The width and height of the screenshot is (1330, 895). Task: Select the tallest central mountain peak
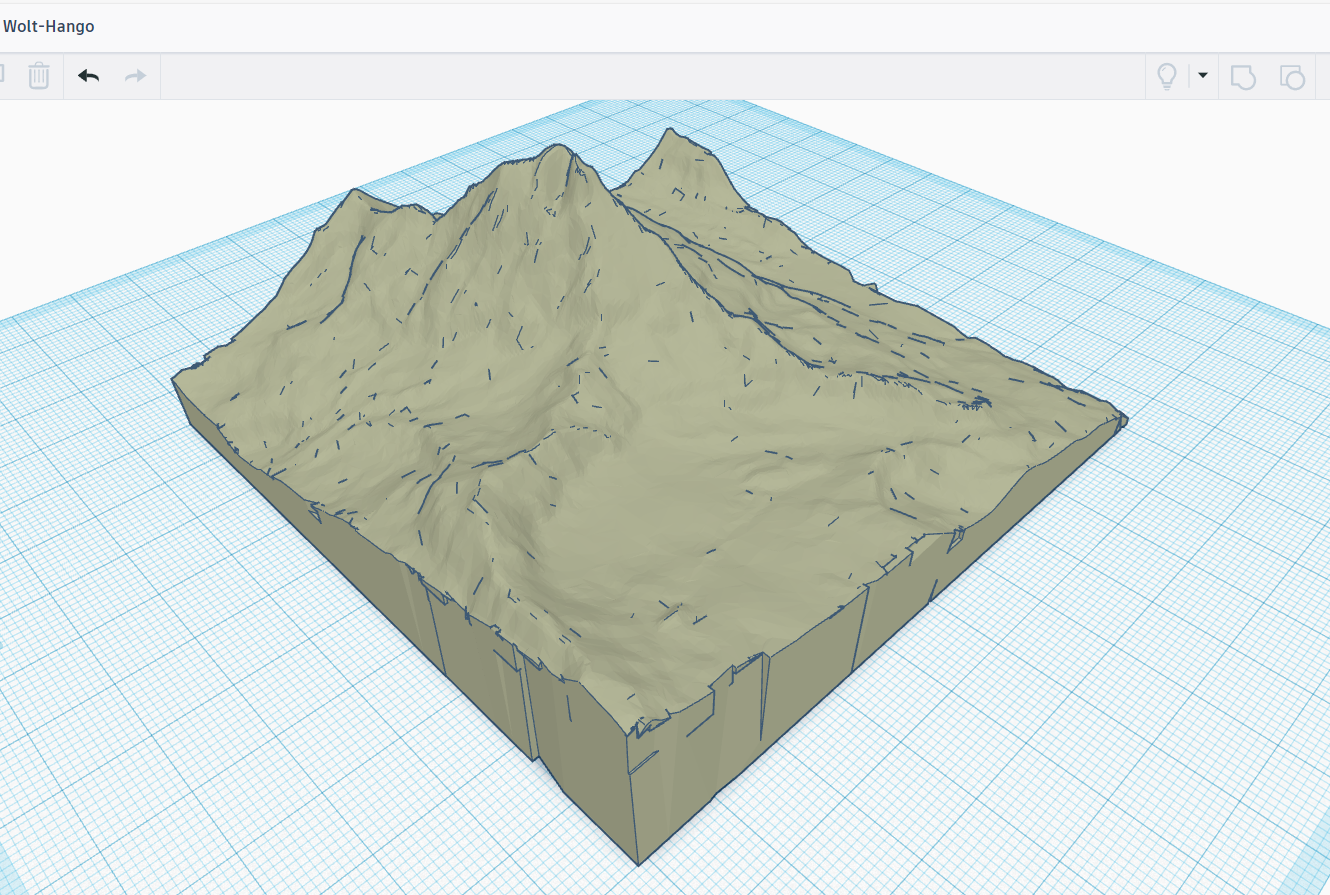pyautogui.click(x=556, y=152)
